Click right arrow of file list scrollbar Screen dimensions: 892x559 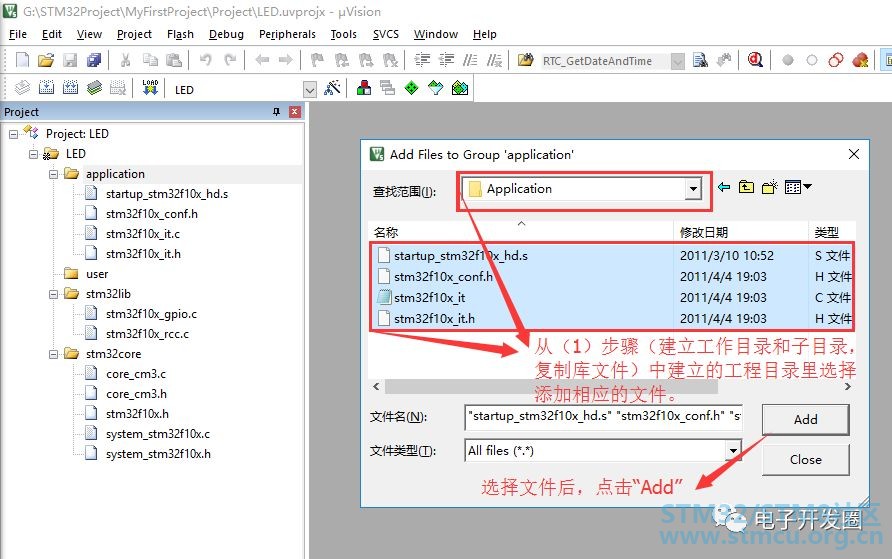(x=848, y=387)
